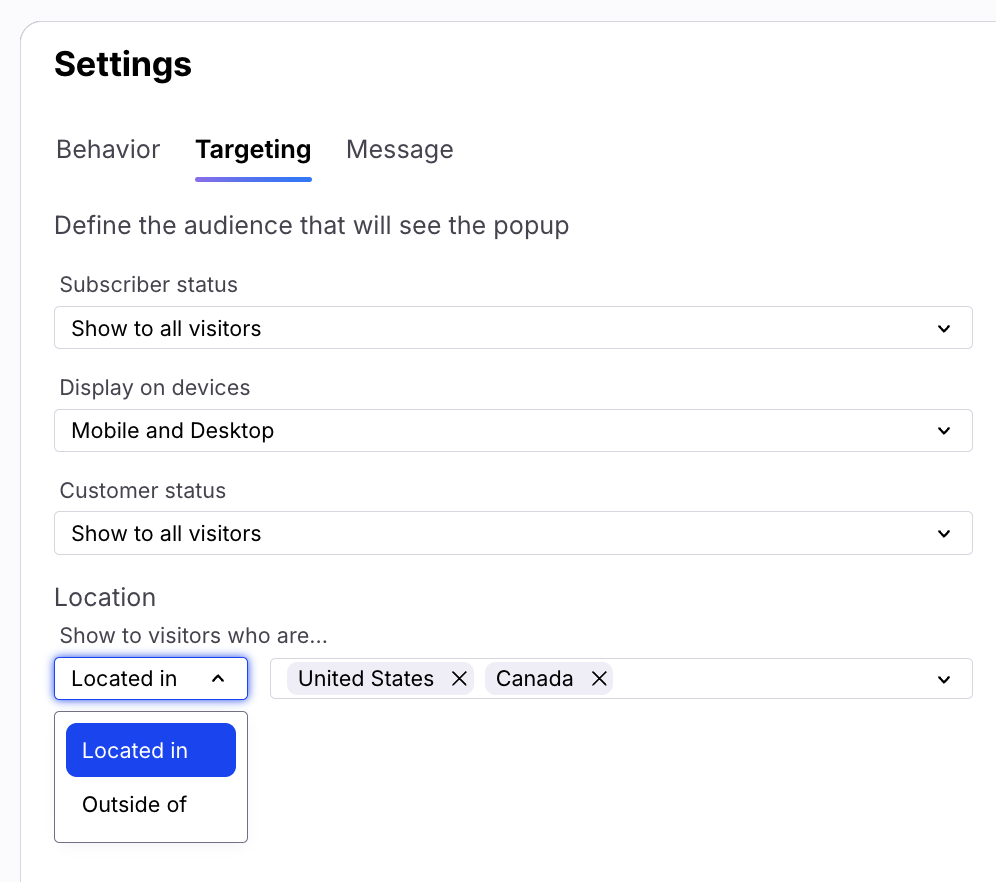Viewport: 996px width, 882px height.
Task: Select the Outside of option
Action: pyautogui.click(x=135, y=805)
